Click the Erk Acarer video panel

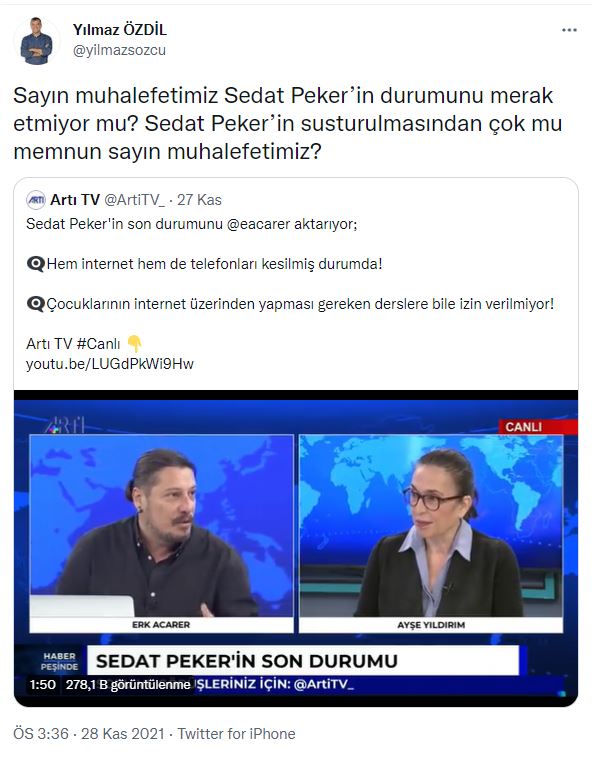point(161,534)
